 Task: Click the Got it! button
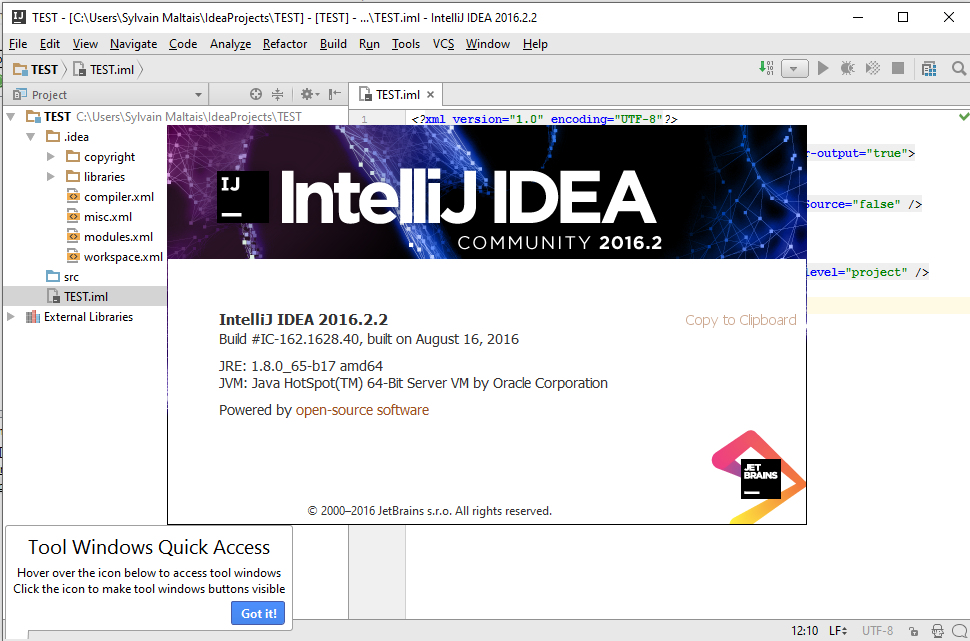pos(258,613)
